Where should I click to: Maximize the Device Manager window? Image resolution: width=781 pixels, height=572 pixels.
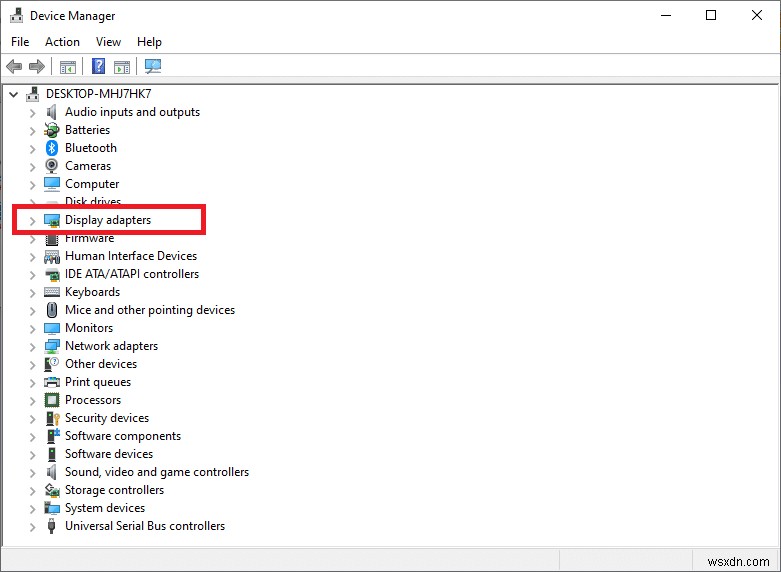pos(711,15)
